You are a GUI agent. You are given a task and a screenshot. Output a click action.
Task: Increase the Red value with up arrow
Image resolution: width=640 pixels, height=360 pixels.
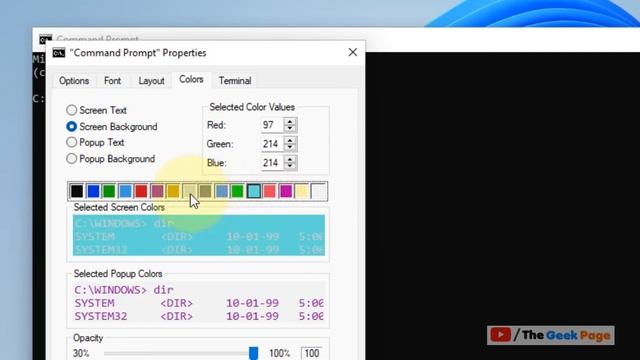click(x=290, y=121)
